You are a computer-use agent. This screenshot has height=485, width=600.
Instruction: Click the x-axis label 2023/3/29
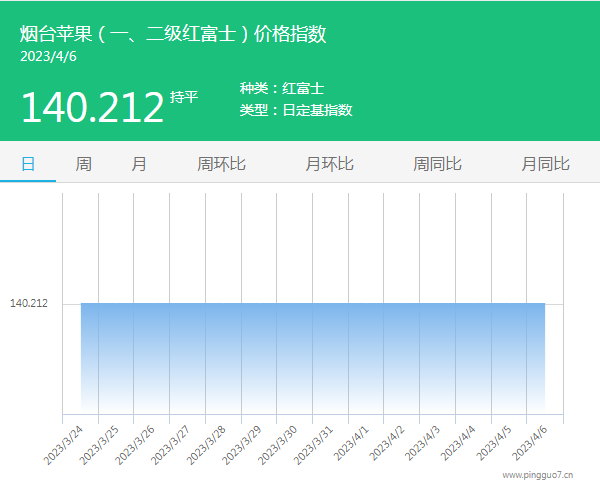click(242, 445)
